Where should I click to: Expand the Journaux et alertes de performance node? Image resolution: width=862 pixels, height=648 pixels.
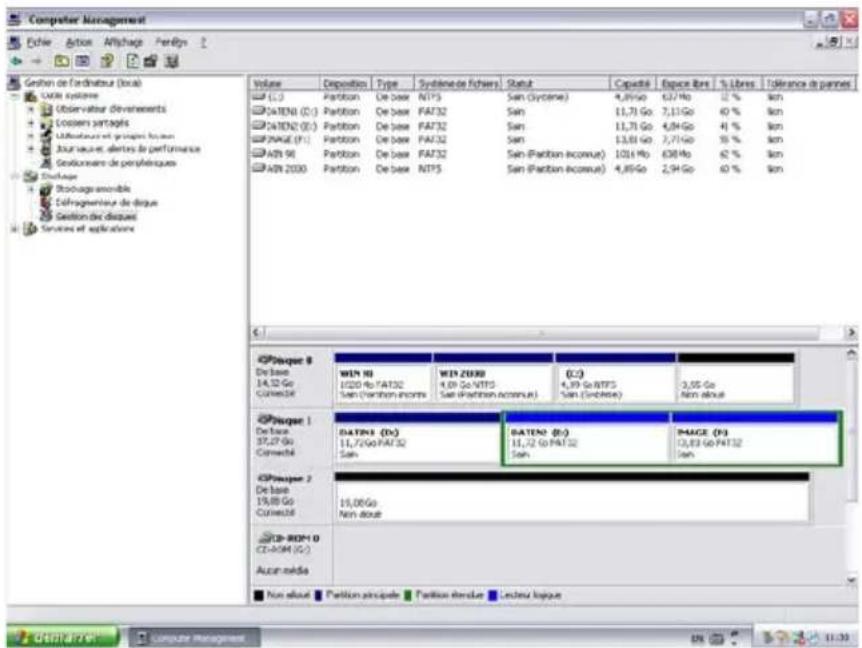point(31,149)
